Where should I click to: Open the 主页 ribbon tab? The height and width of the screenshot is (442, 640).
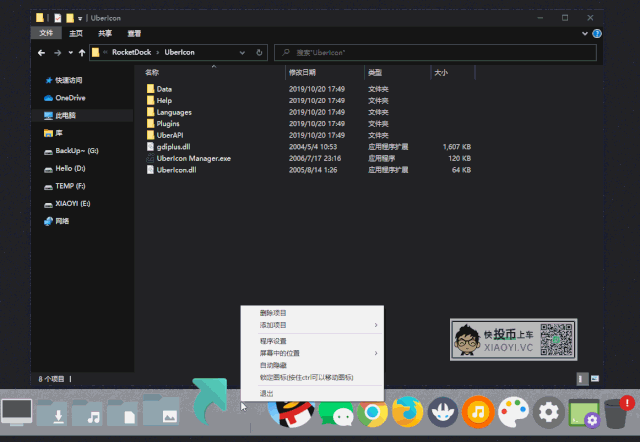[76, 33]
